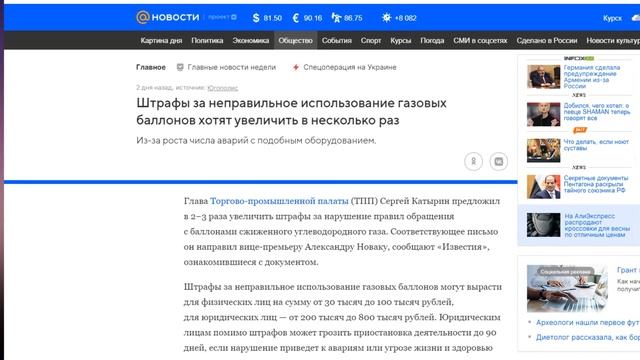
Task: Open thumbnail for the SHAMAN story
Action: 543,114
